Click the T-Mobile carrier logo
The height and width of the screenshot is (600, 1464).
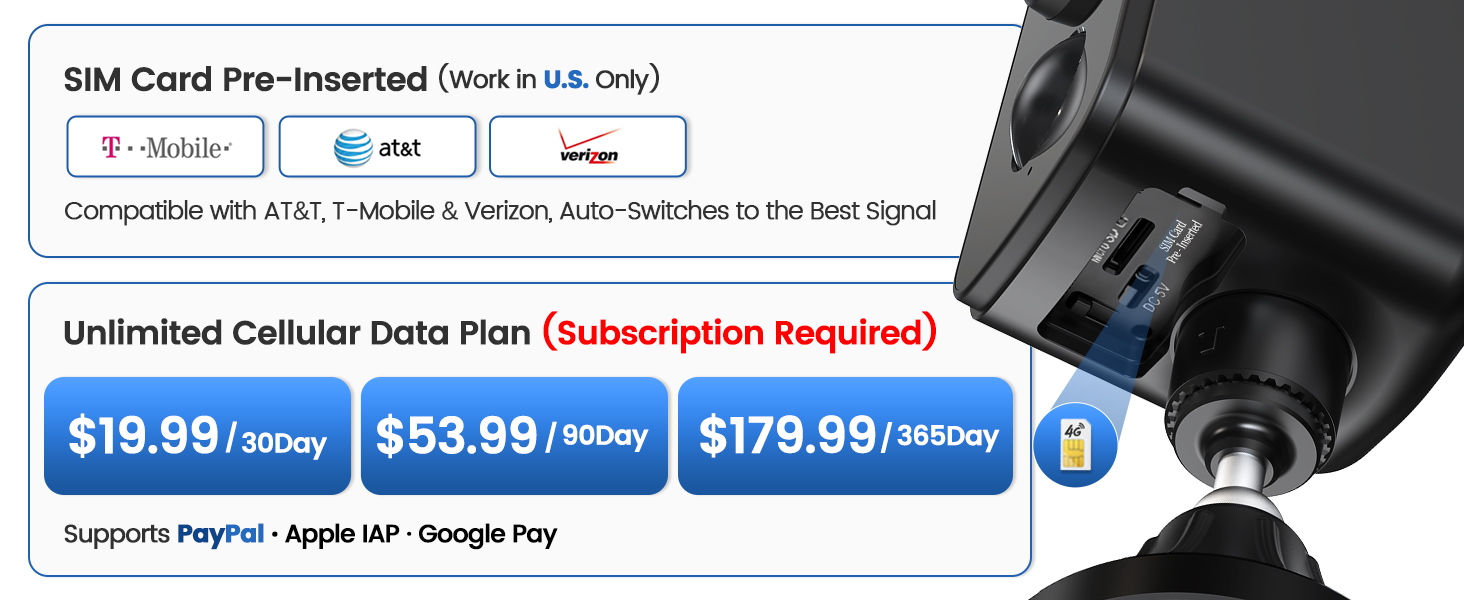coord(166,148)
